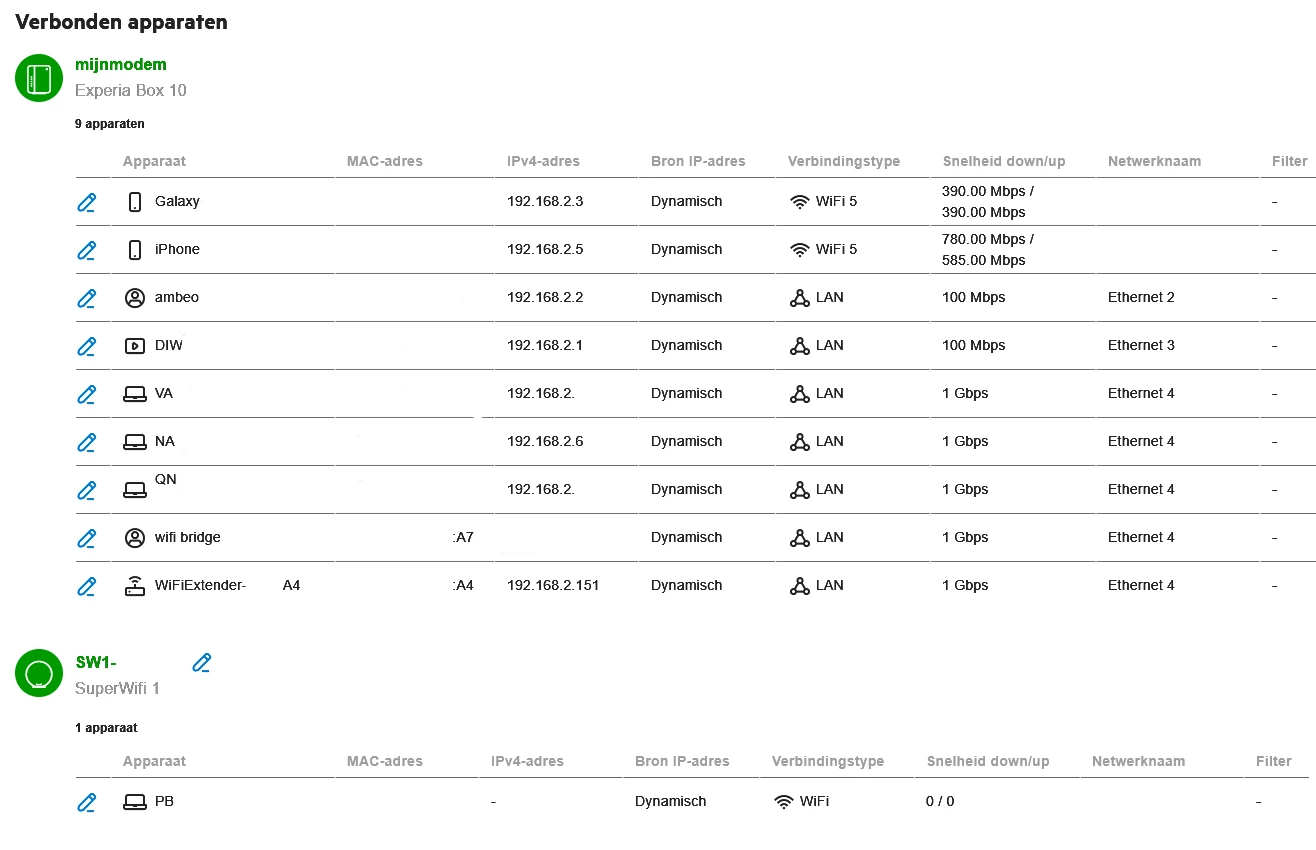This screenshot has width=1316, height=850.
Task: Edit the DIW device row
Action: (87, 346)
